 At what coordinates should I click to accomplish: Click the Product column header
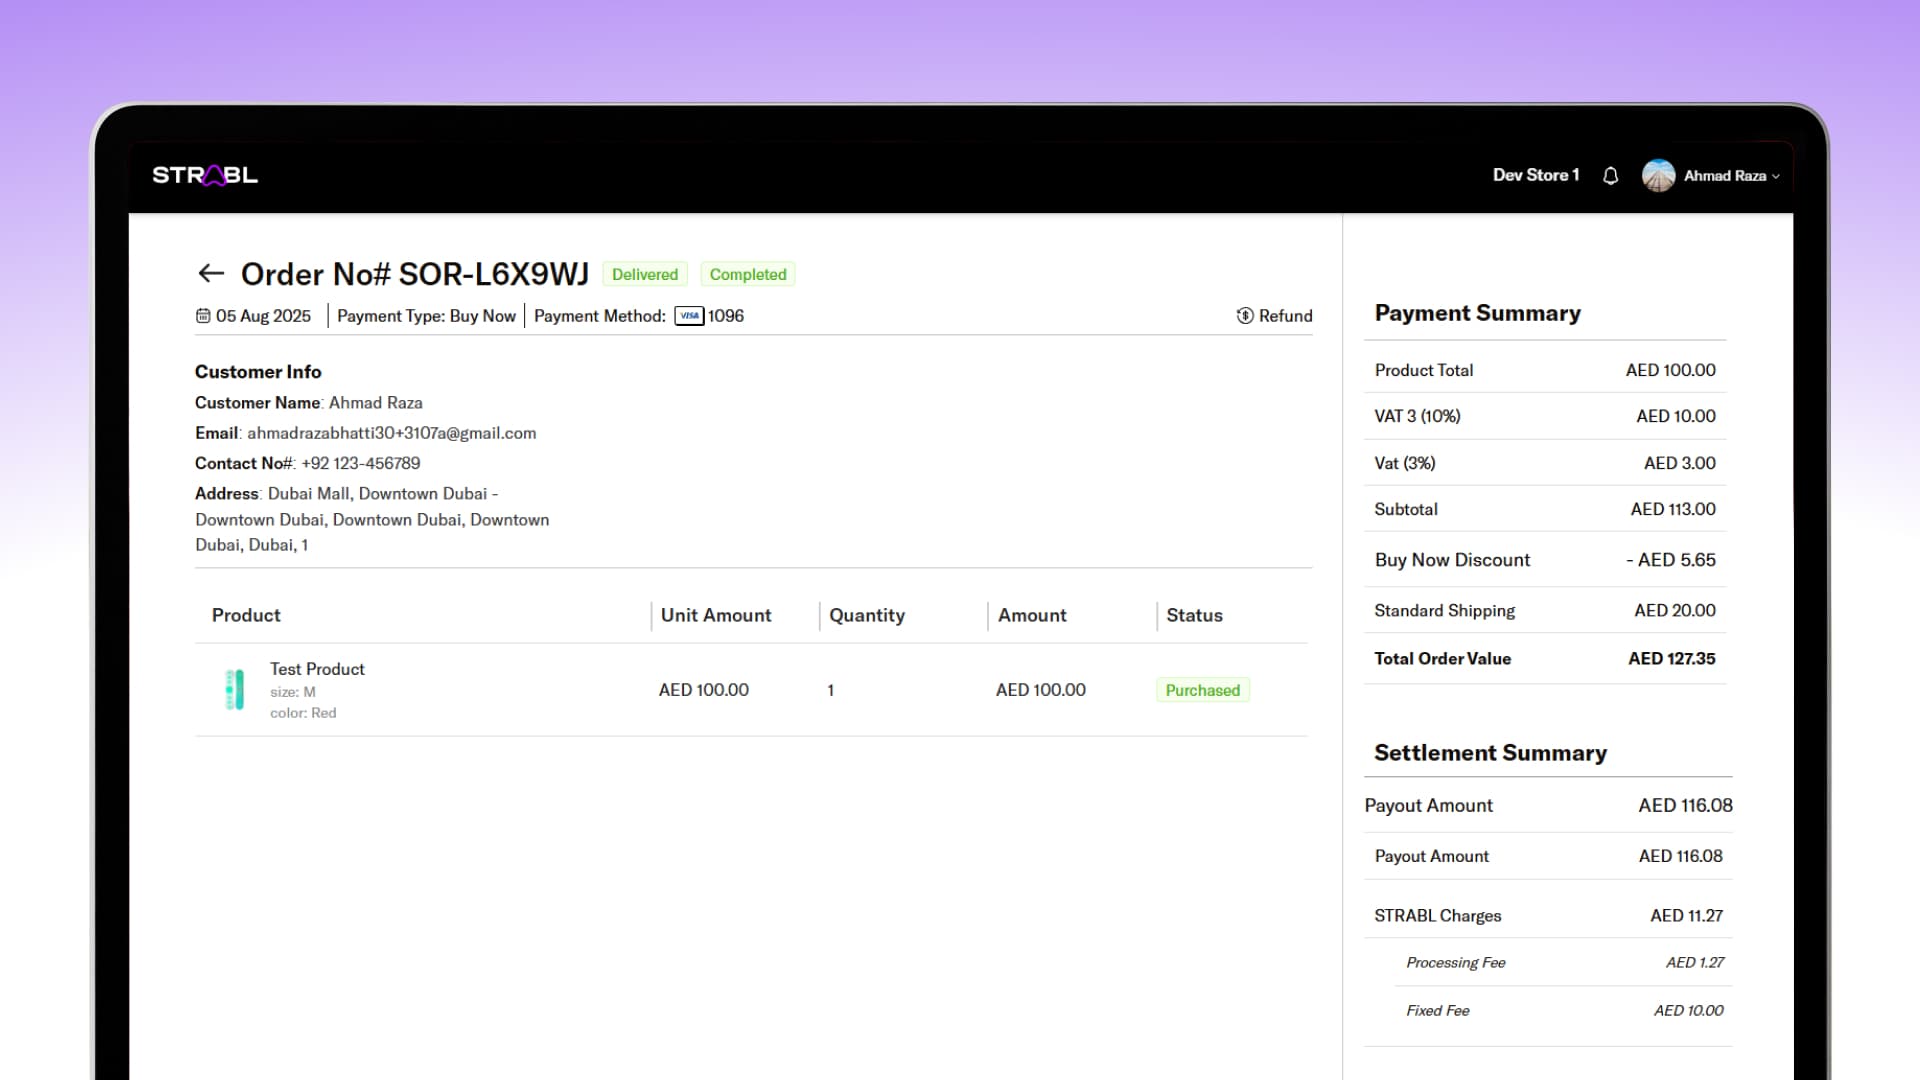246,615
